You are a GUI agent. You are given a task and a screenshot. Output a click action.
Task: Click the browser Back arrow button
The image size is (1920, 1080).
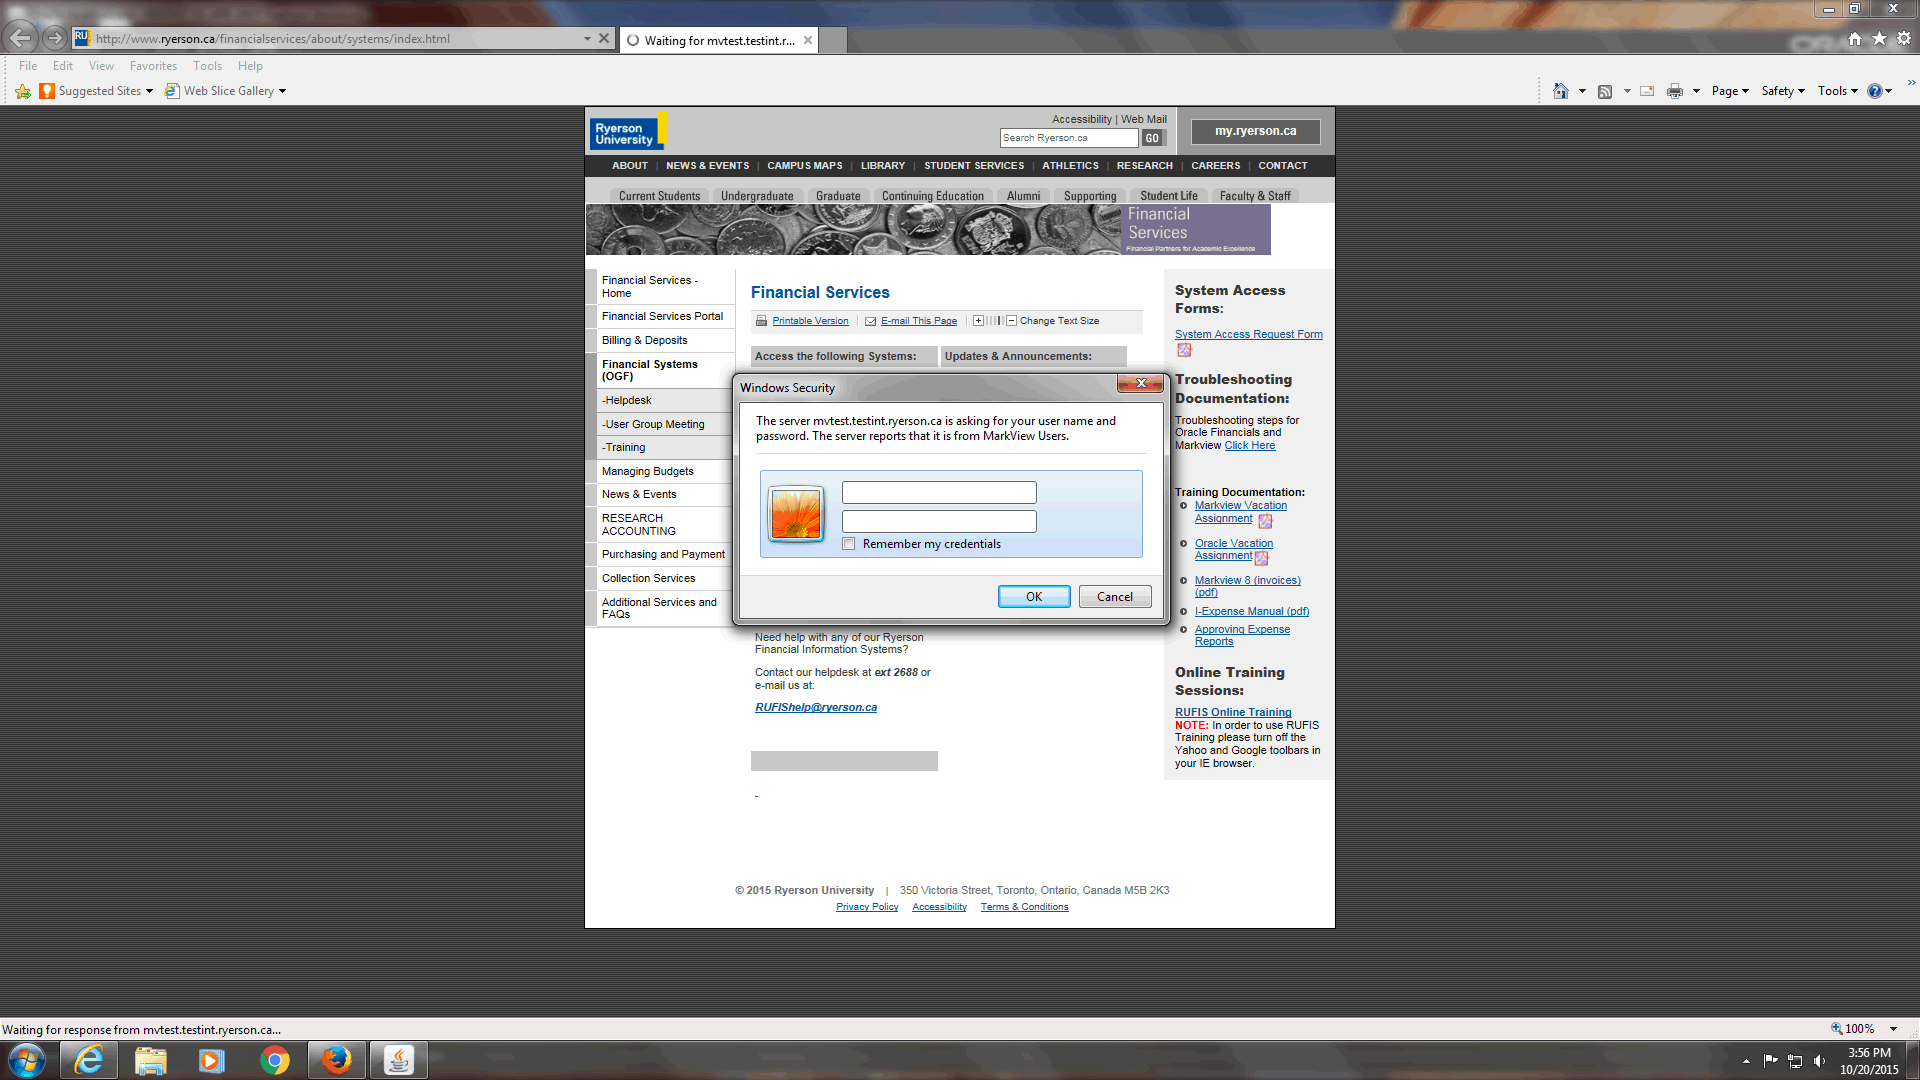click(21, 38)
